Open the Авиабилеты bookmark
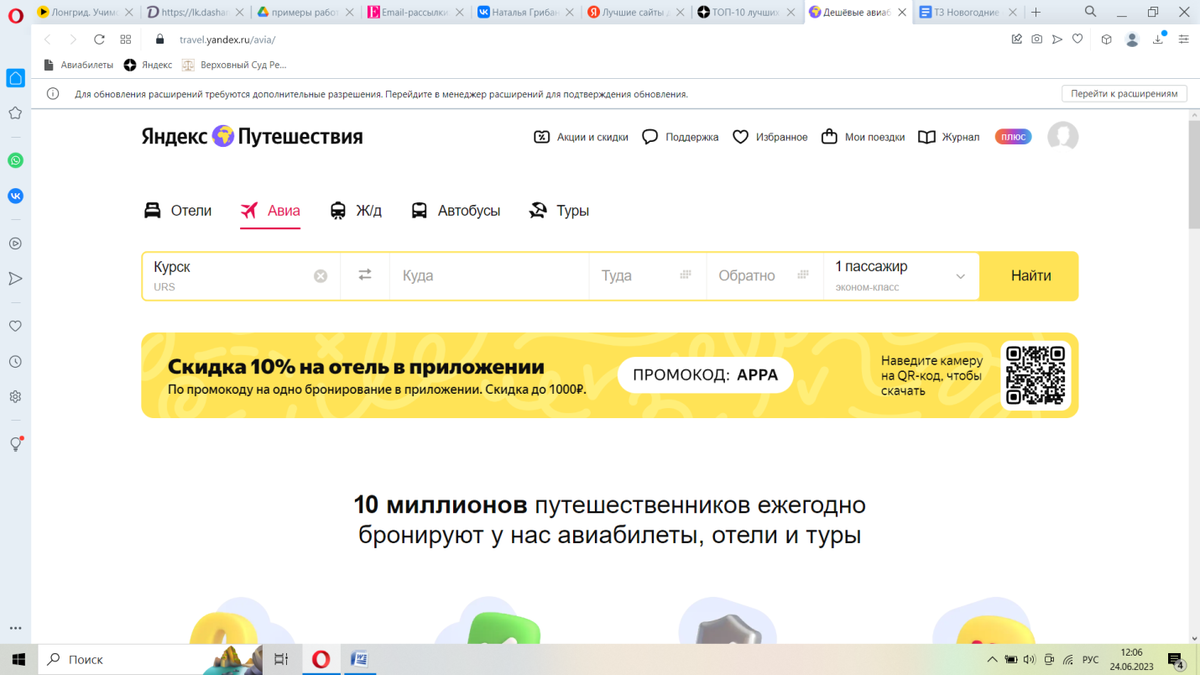This screenshot has height=675, width=1200. [79, 65]
